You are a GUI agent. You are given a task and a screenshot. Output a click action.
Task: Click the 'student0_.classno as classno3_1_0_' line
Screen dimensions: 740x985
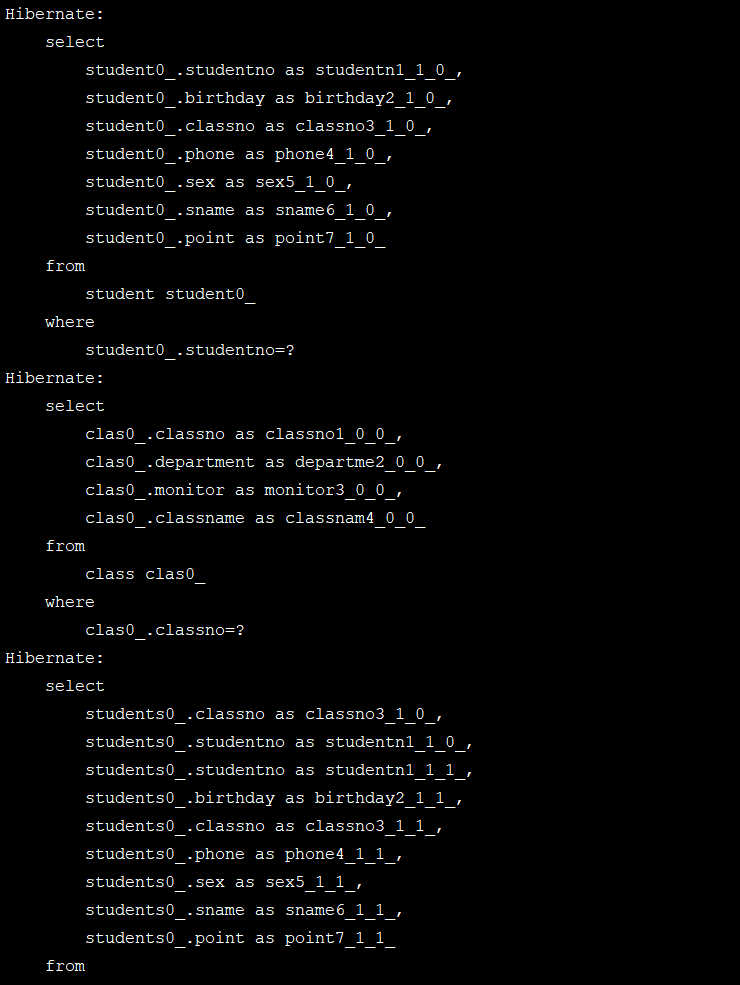click(x=259, y=126)
